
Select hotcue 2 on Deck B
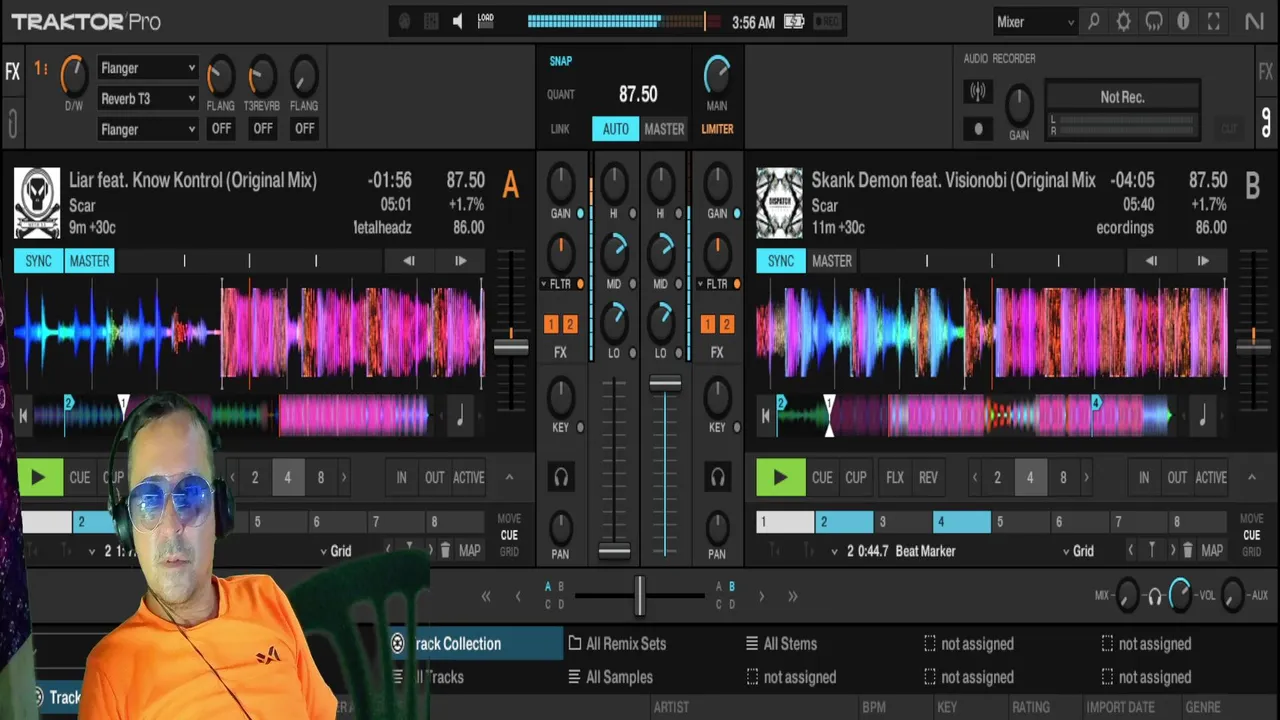coord(844,521)
